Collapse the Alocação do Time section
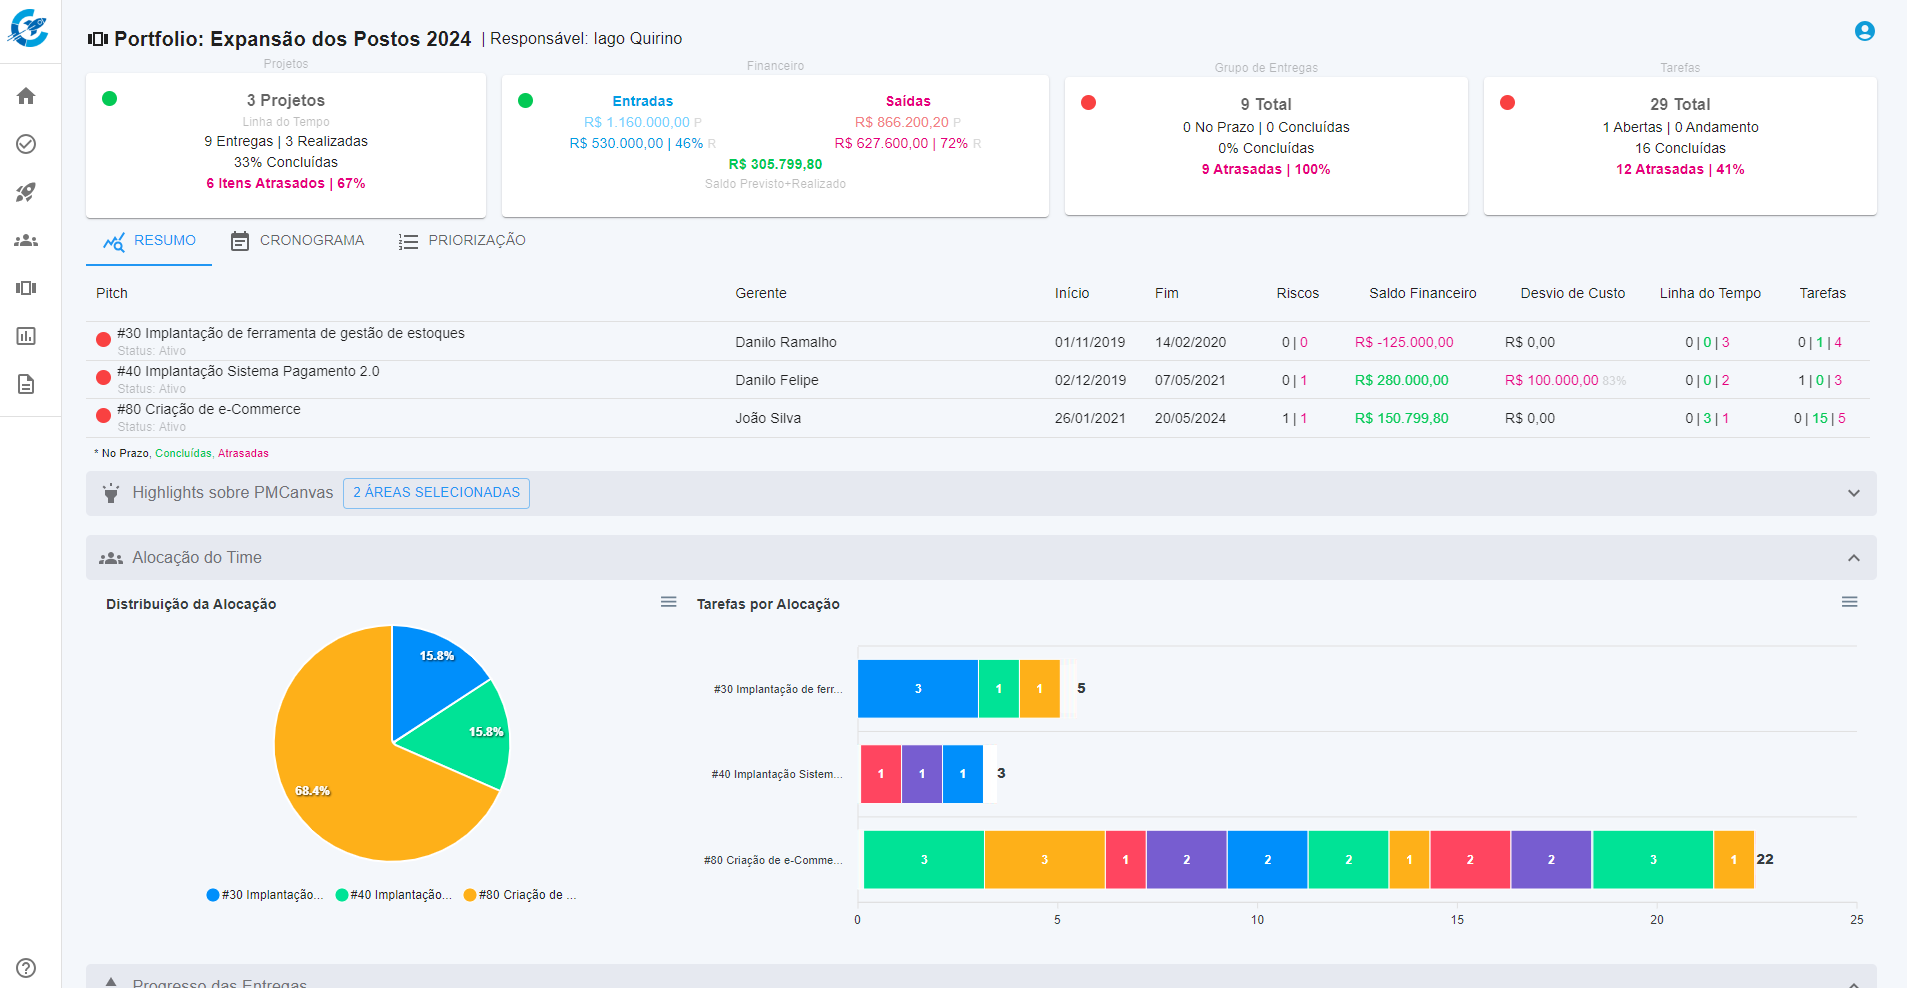The width and height of the screenshot is (1907, 988). click(1853, 558)
